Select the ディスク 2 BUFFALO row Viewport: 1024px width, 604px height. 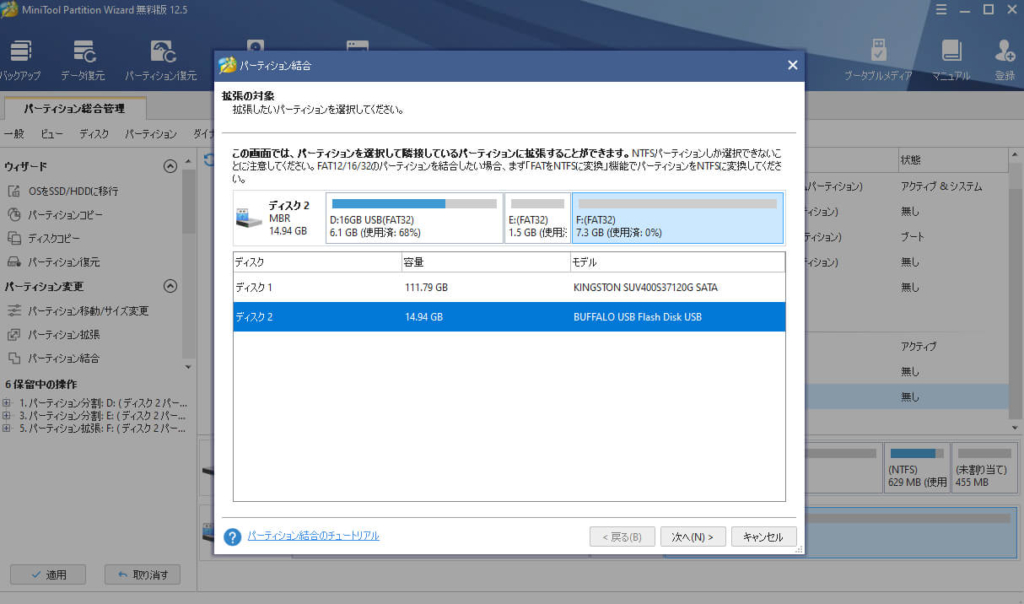pyautogui.click(x=509, y=317)
